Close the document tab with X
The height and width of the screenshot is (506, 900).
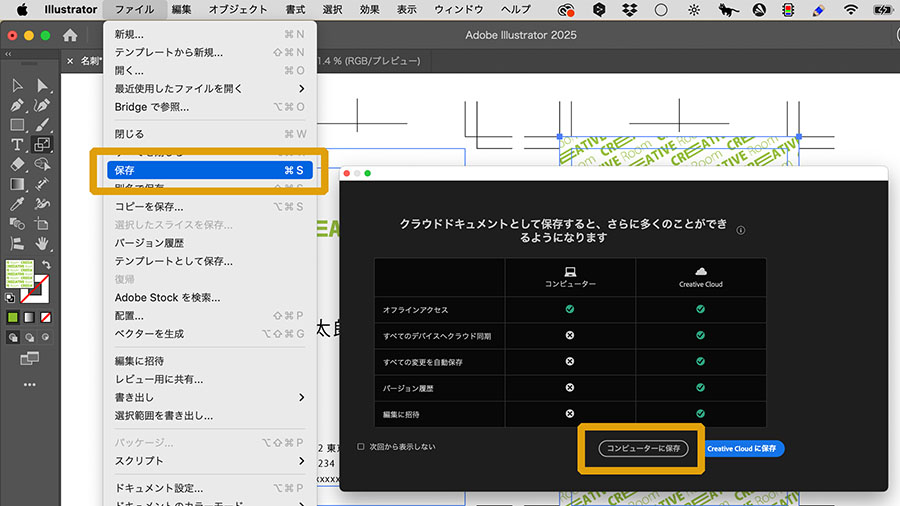[x=70, y=61]
